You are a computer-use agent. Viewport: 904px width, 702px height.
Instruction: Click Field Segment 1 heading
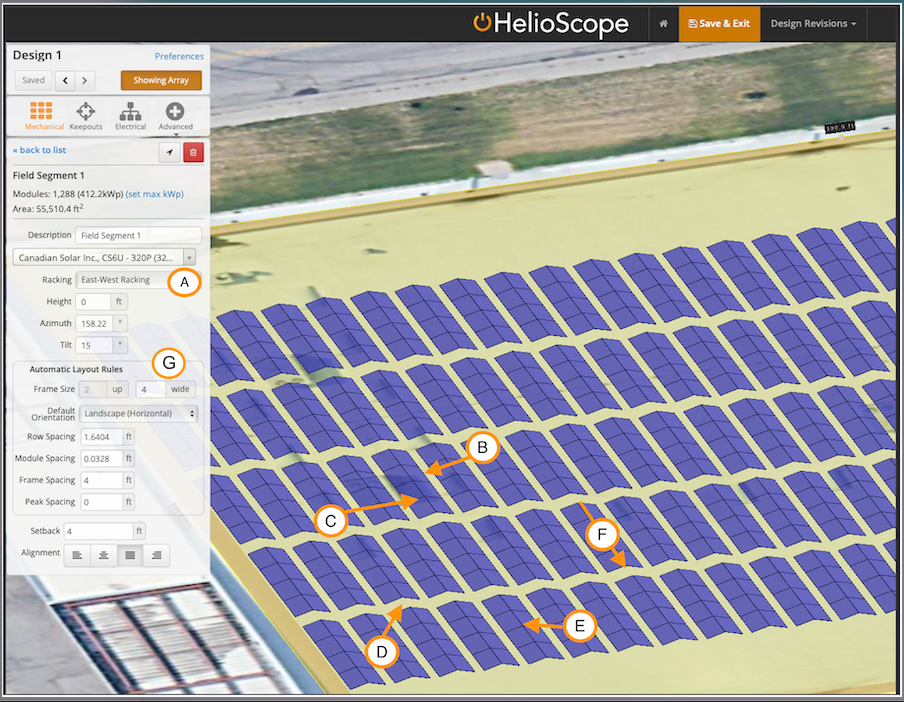(48, 175)
